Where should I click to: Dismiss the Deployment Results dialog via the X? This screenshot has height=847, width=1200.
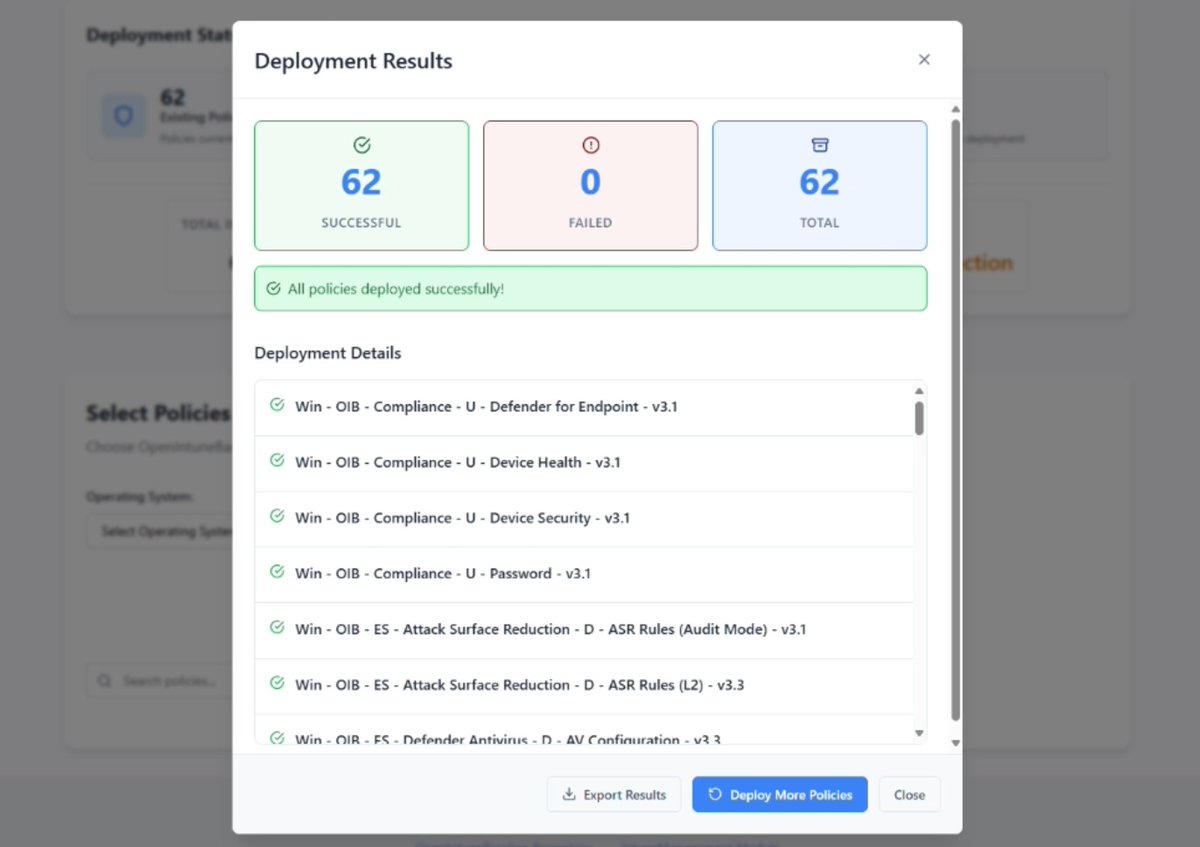(x=924, y=59)
